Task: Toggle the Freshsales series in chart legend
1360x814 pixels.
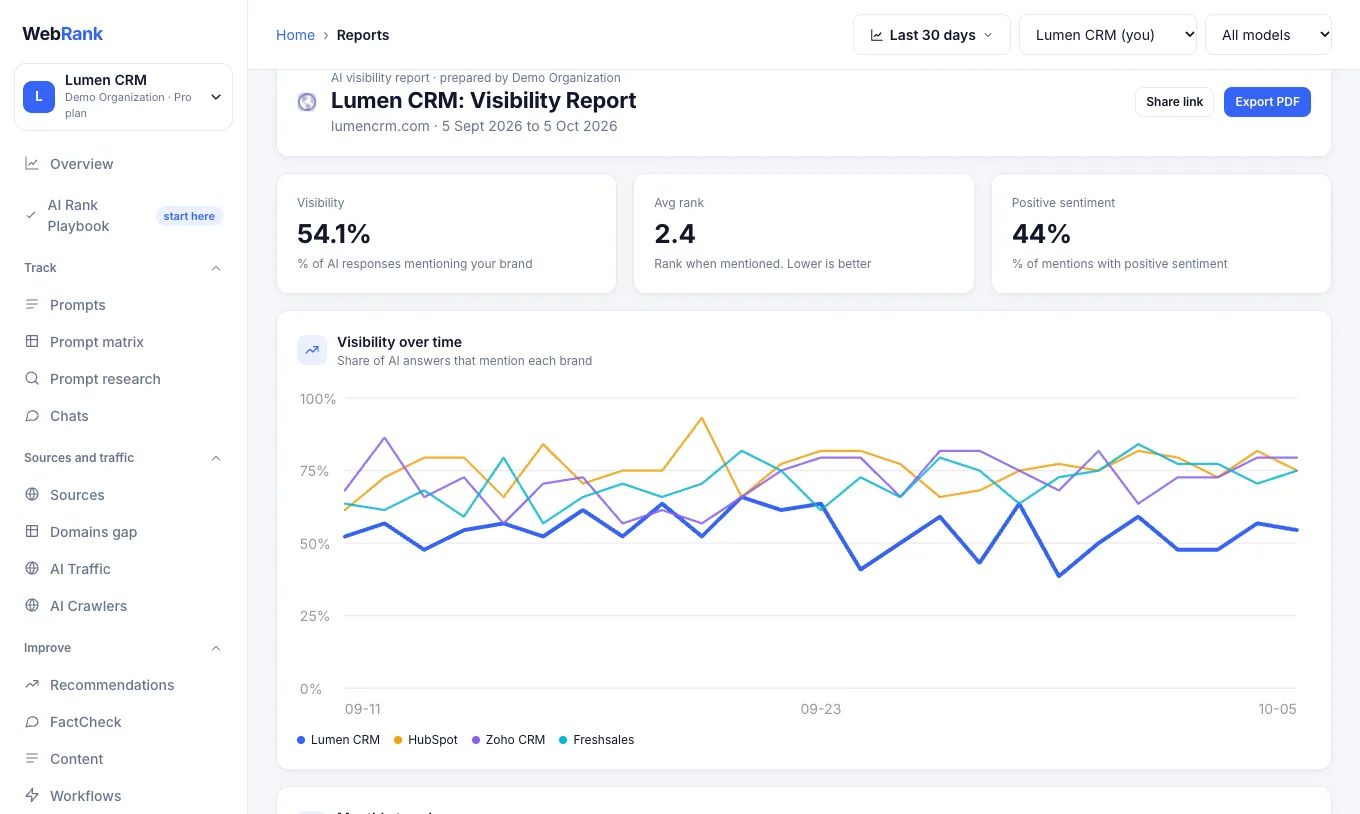Action: 596,740
